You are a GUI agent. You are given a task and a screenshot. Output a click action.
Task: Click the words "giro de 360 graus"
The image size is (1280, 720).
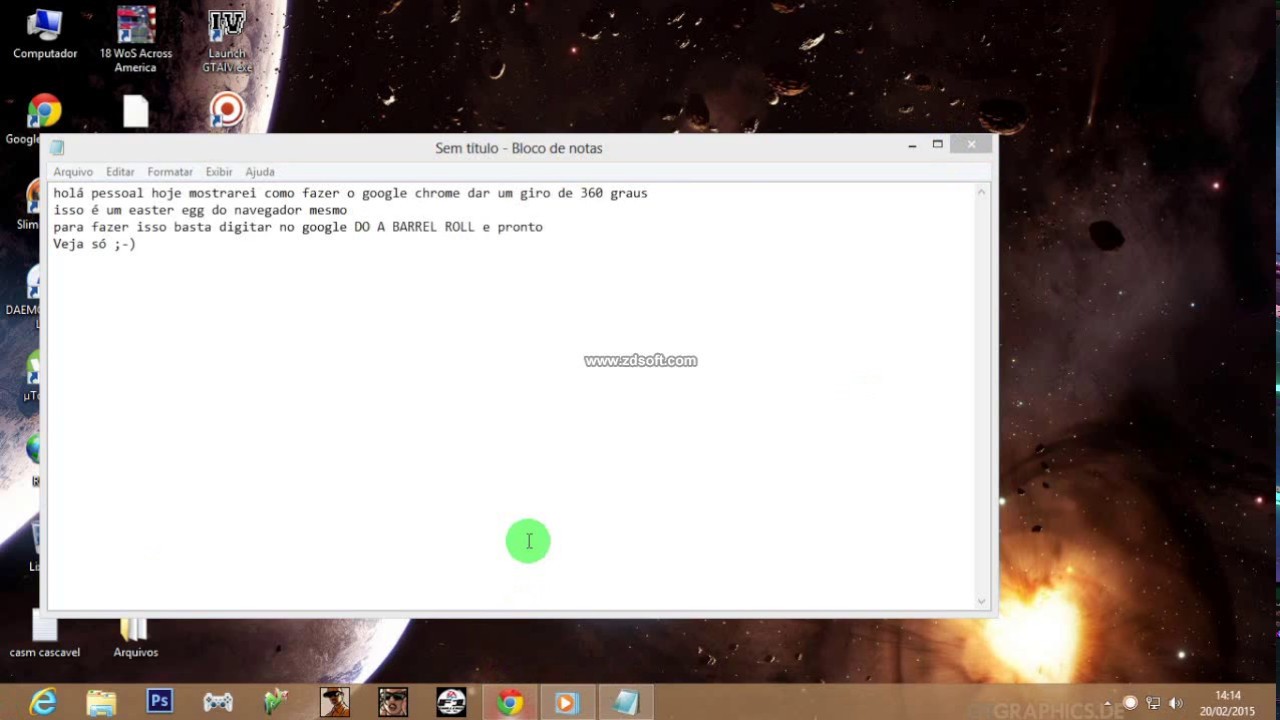click(x=583, y=193)
